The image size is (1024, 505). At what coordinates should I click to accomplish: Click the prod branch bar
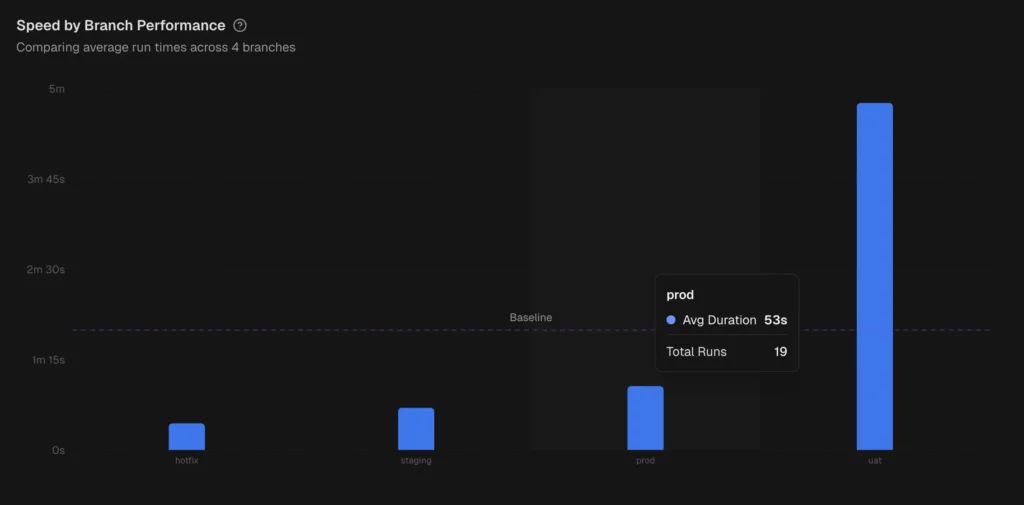click(645, 418)
